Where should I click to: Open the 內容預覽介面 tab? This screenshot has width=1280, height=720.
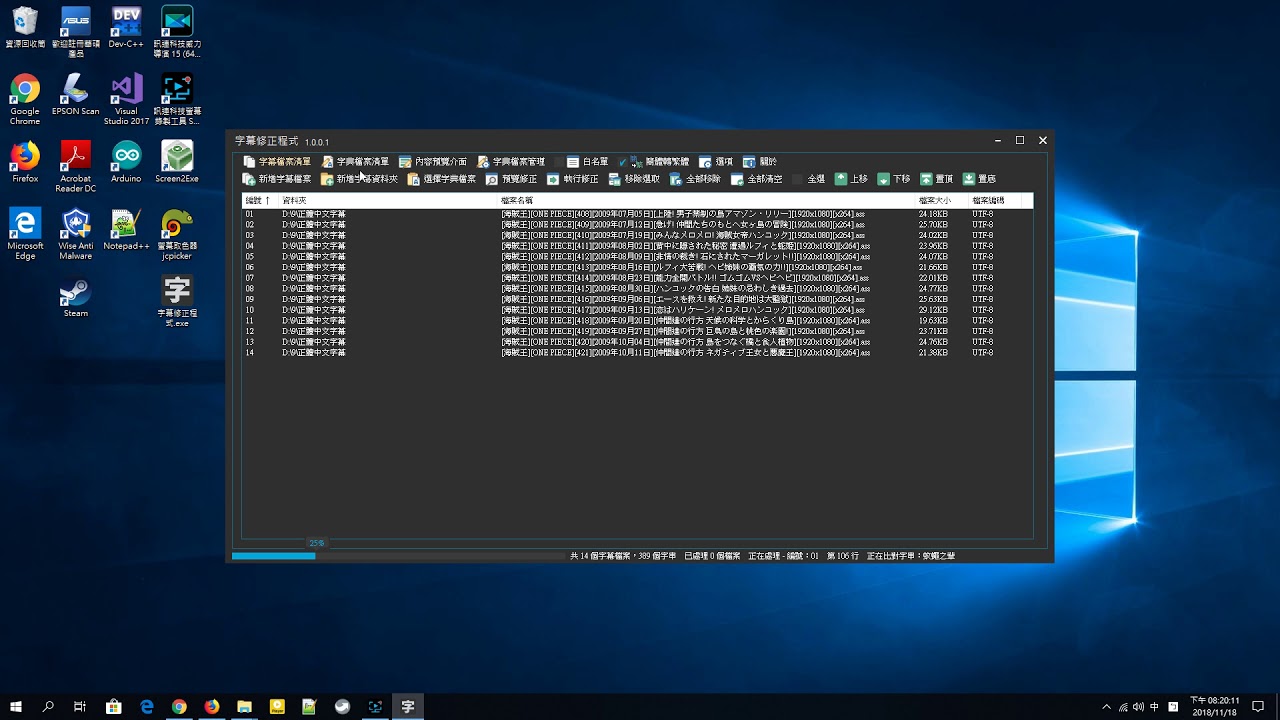(x=433, y=161)
